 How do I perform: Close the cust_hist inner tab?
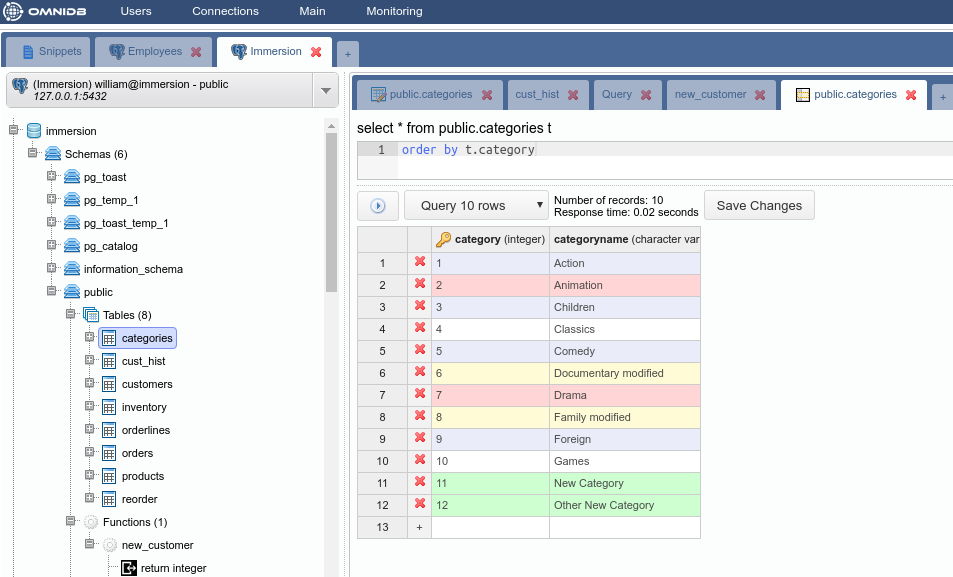click(x=573, y=95)
